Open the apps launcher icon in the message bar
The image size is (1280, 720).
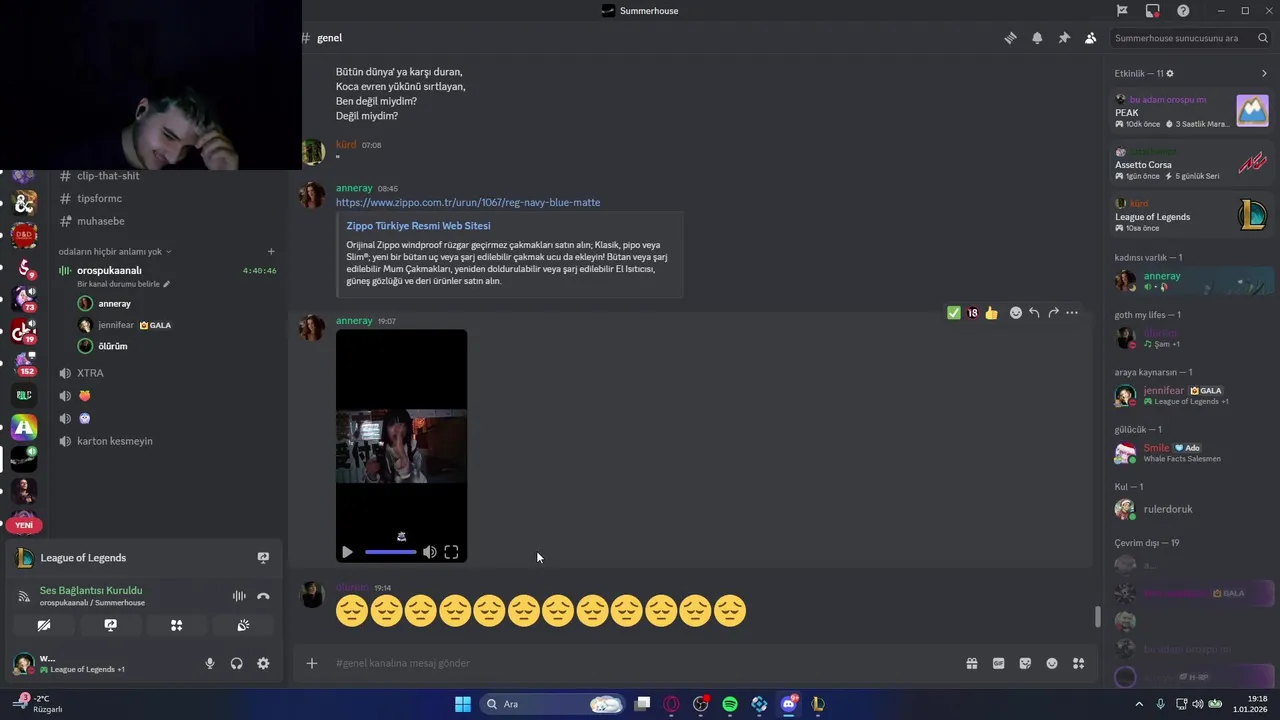tap(1079, 663)
